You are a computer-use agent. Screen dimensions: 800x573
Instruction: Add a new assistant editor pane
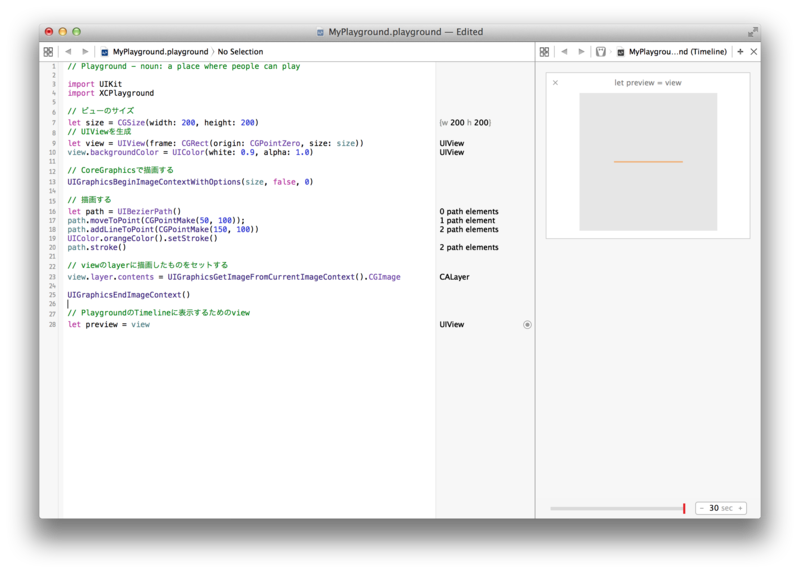click(740, 52)
